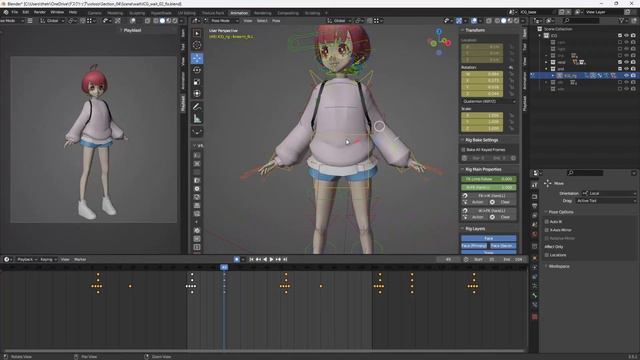Click the current frame number field
Screen dimensions: 640x360
click(x=448, y=260)
